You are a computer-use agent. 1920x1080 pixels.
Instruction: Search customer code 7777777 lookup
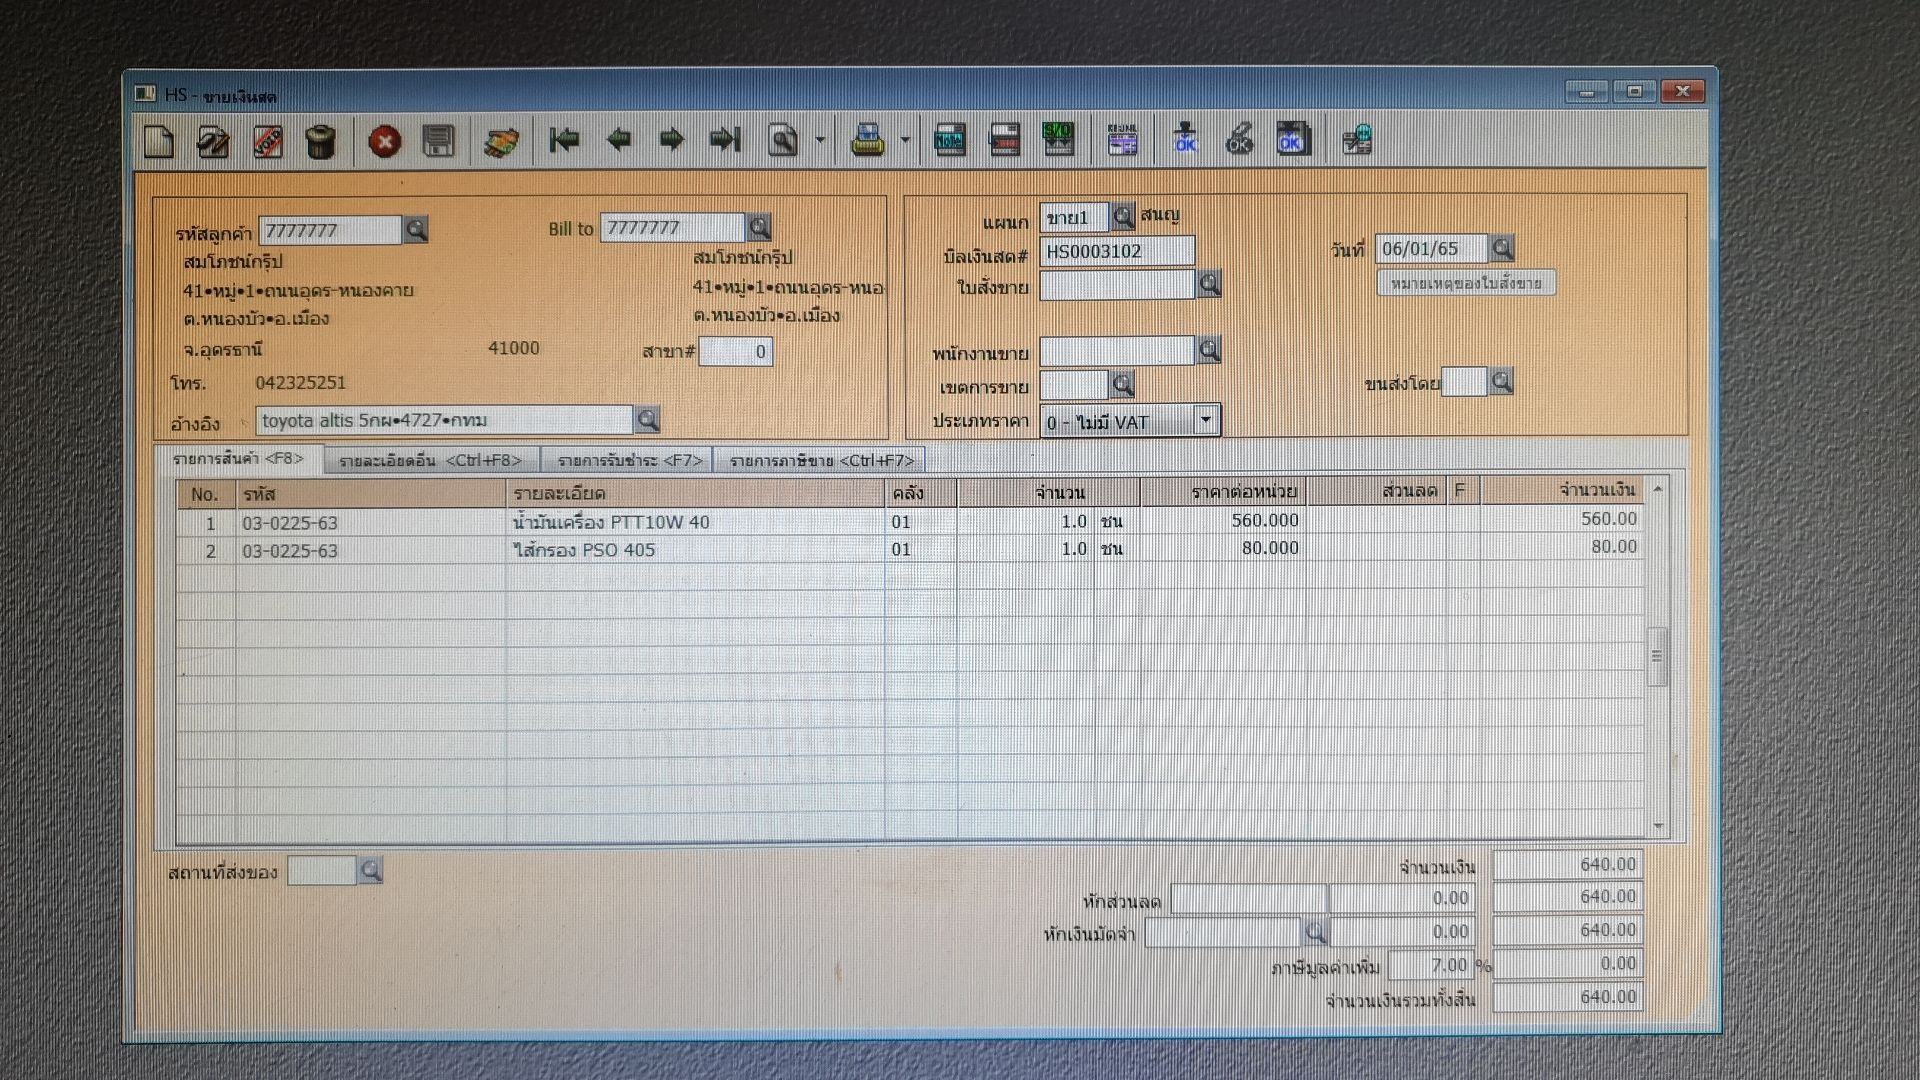pos(416,230)
